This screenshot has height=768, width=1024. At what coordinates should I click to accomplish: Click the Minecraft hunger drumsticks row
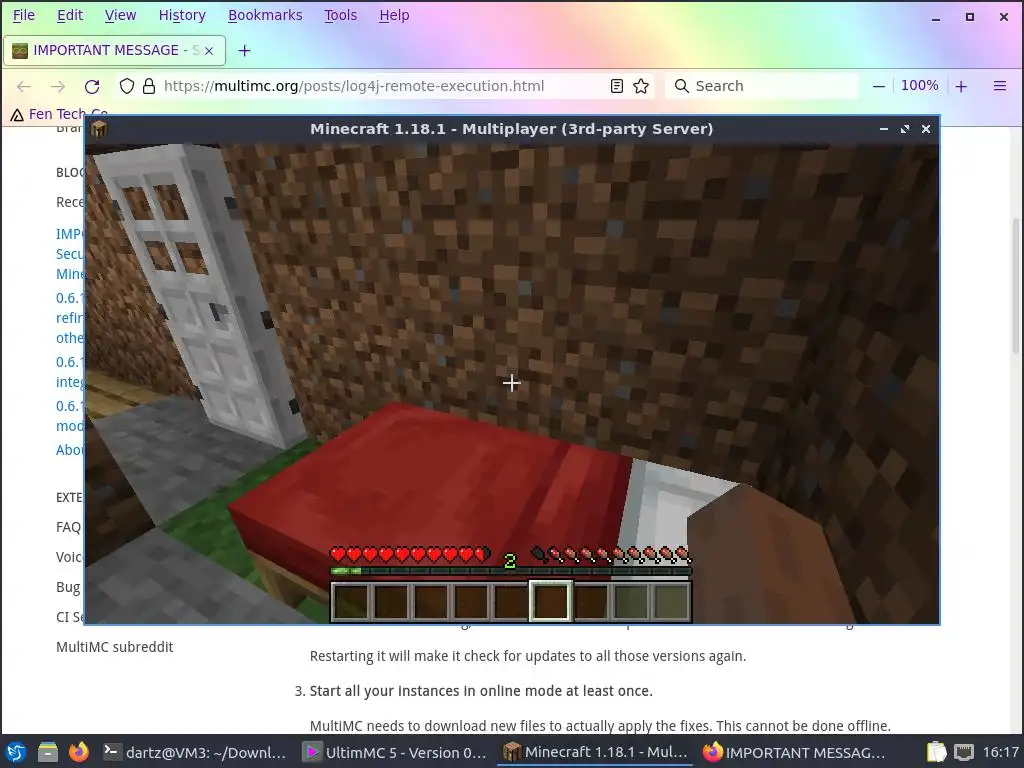click(x=611, y=555)
